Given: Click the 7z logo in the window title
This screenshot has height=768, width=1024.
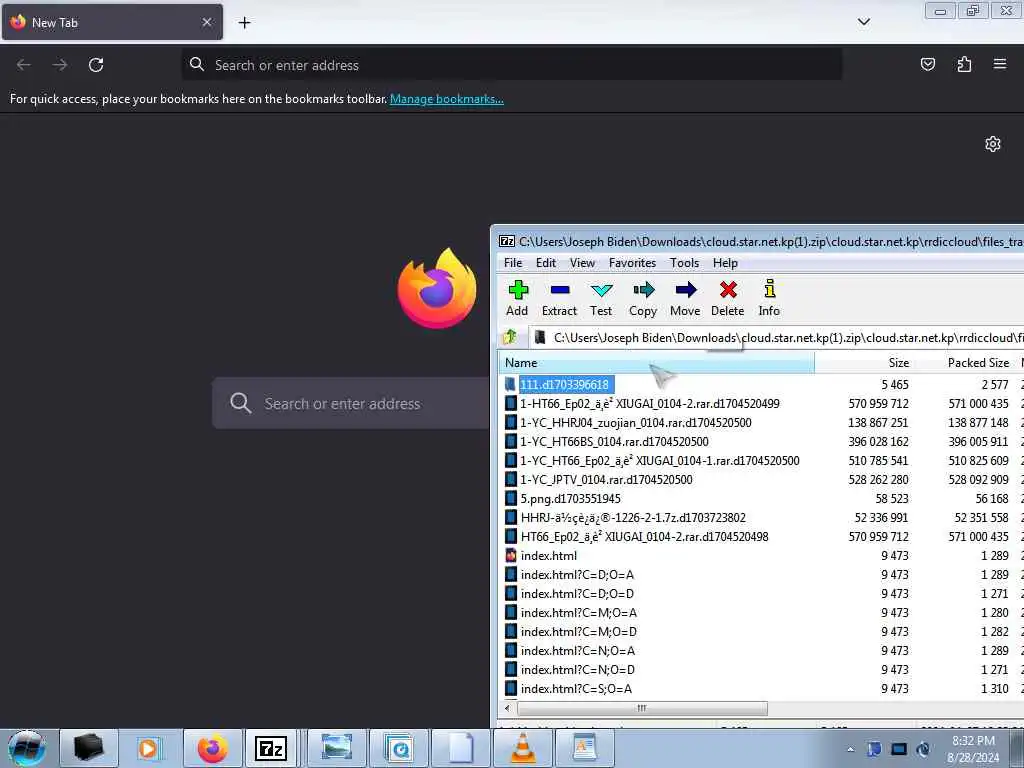Looking at the screenshot, I should (507, 242).
